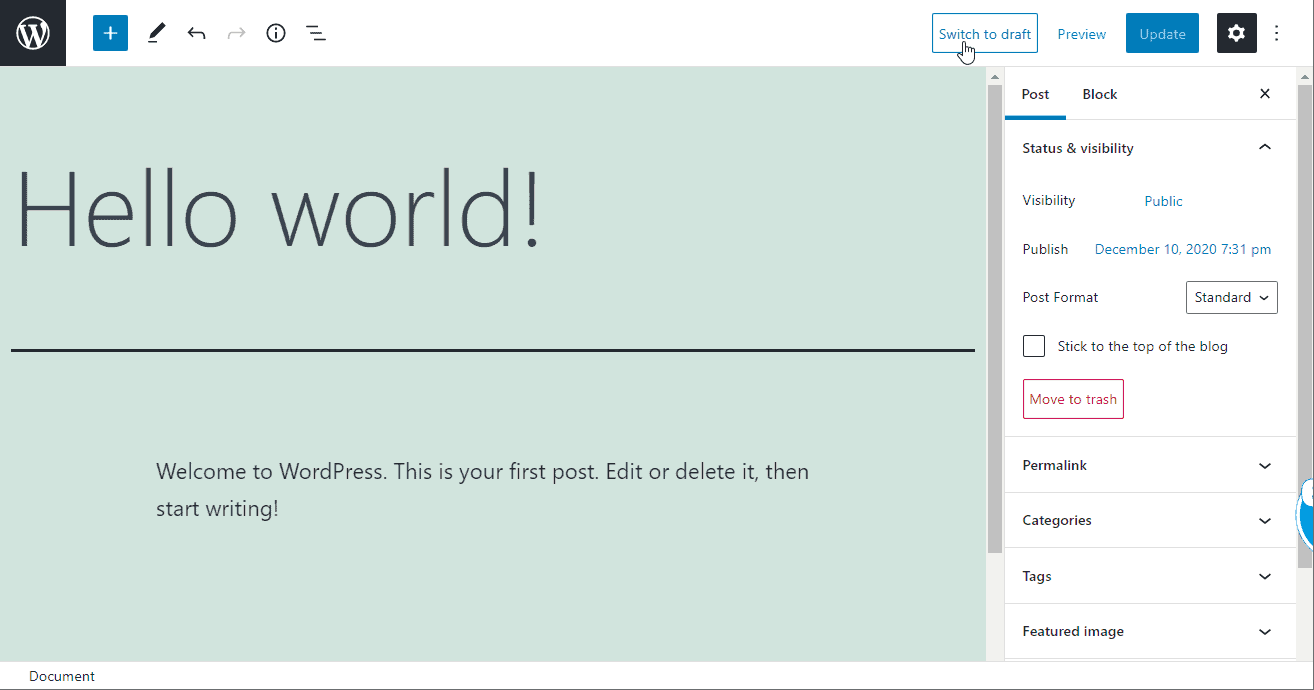1314x690 pixels.
Task: Change visibility via the Public link
Action: 1163,201
